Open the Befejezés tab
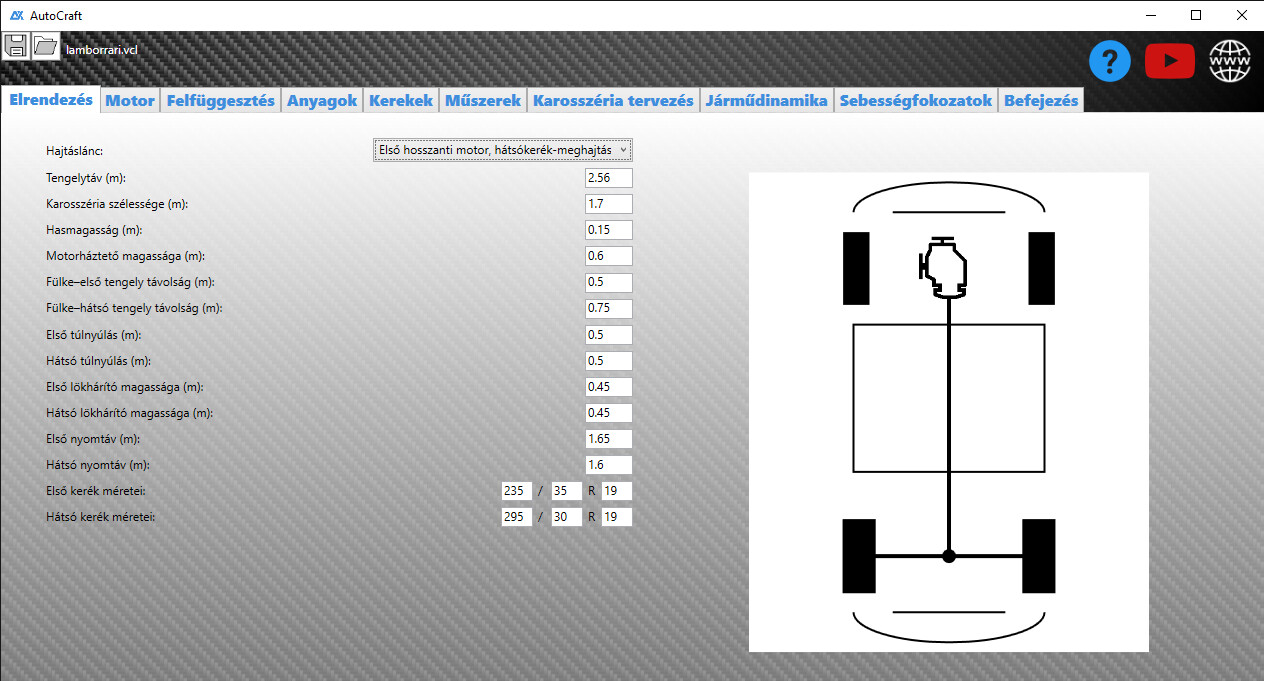Screen dimensions: 1264x681 1040,101
